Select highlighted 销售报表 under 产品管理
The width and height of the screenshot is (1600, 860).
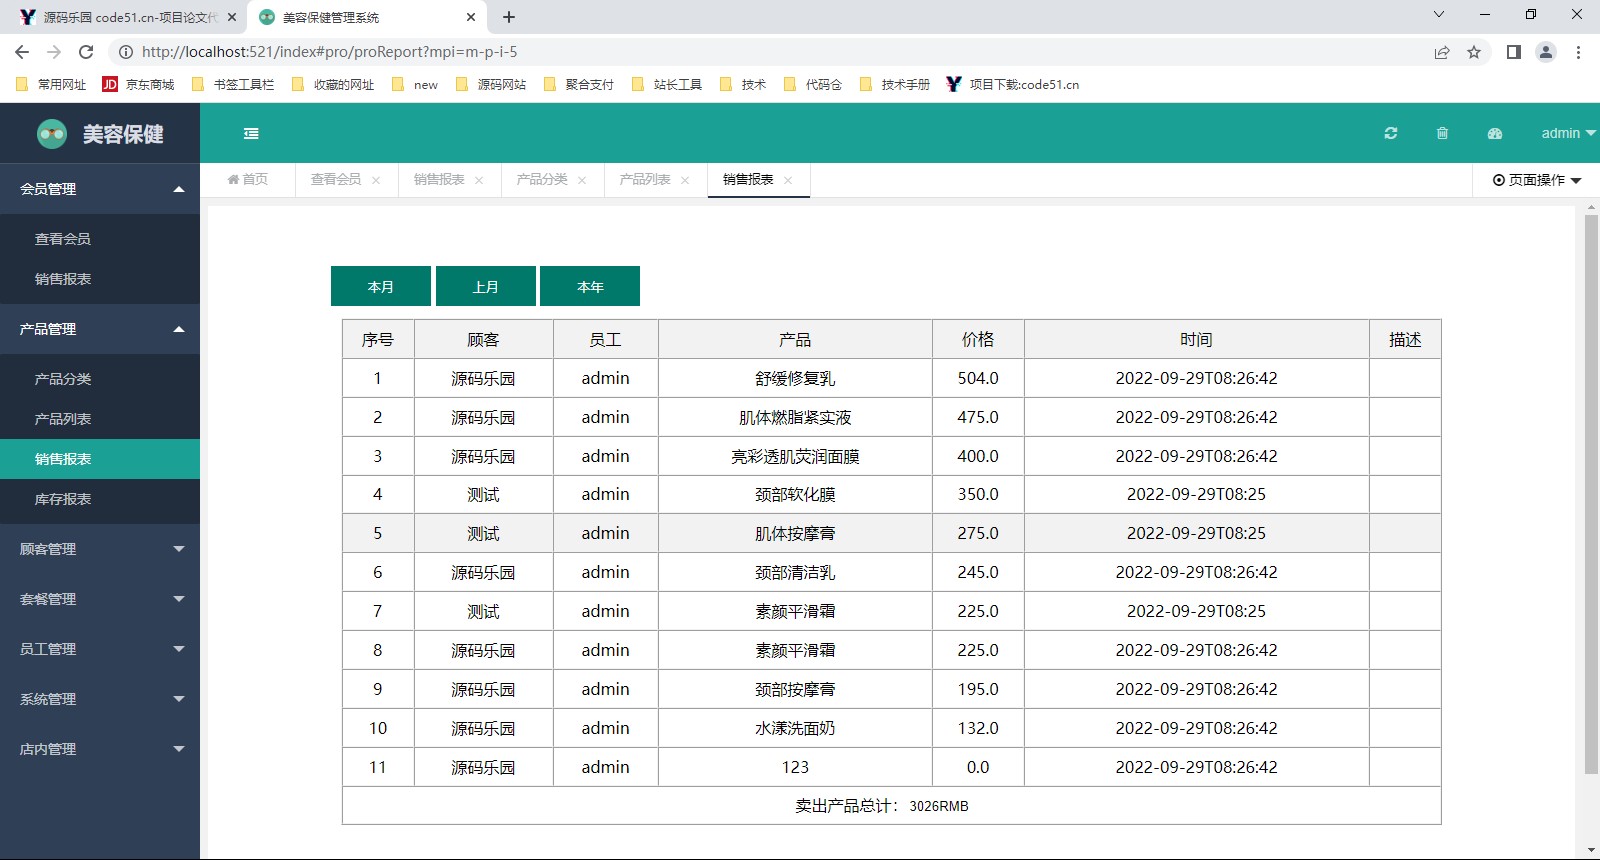[x=100, y=459]
